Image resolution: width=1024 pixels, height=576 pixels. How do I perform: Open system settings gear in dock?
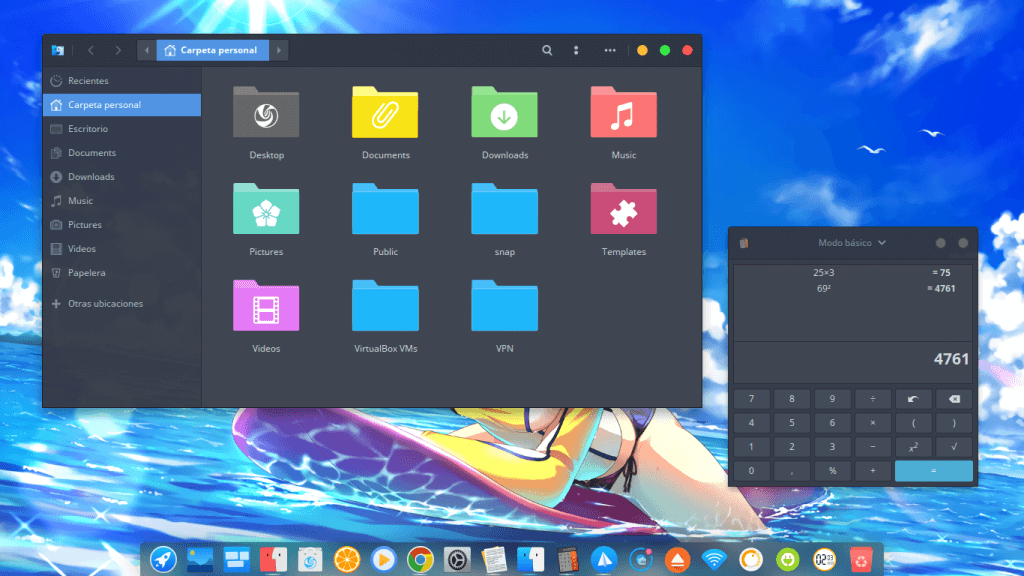(x=457, y=560)
